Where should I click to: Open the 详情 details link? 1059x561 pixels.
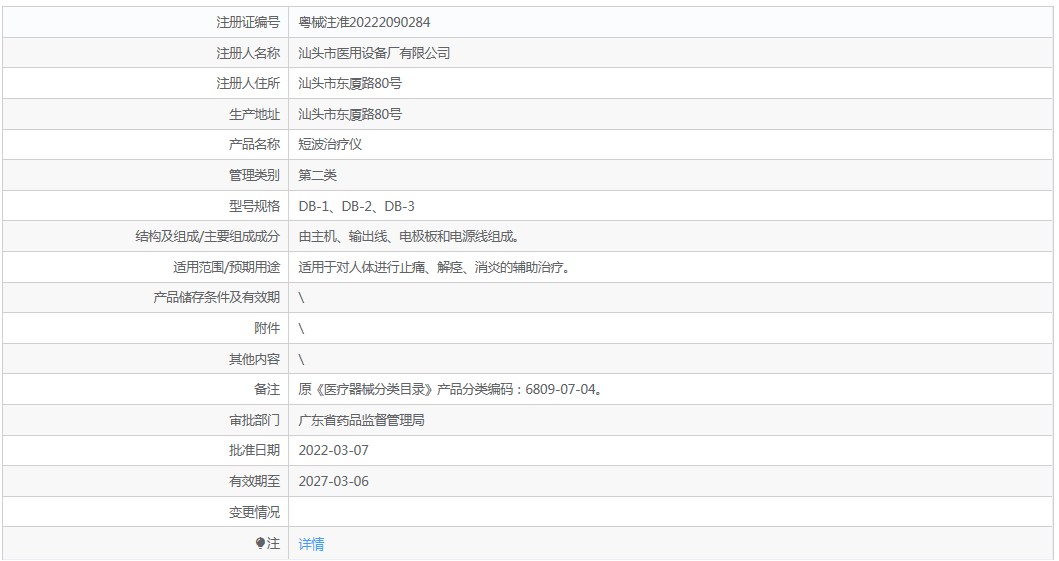[311, 544]
